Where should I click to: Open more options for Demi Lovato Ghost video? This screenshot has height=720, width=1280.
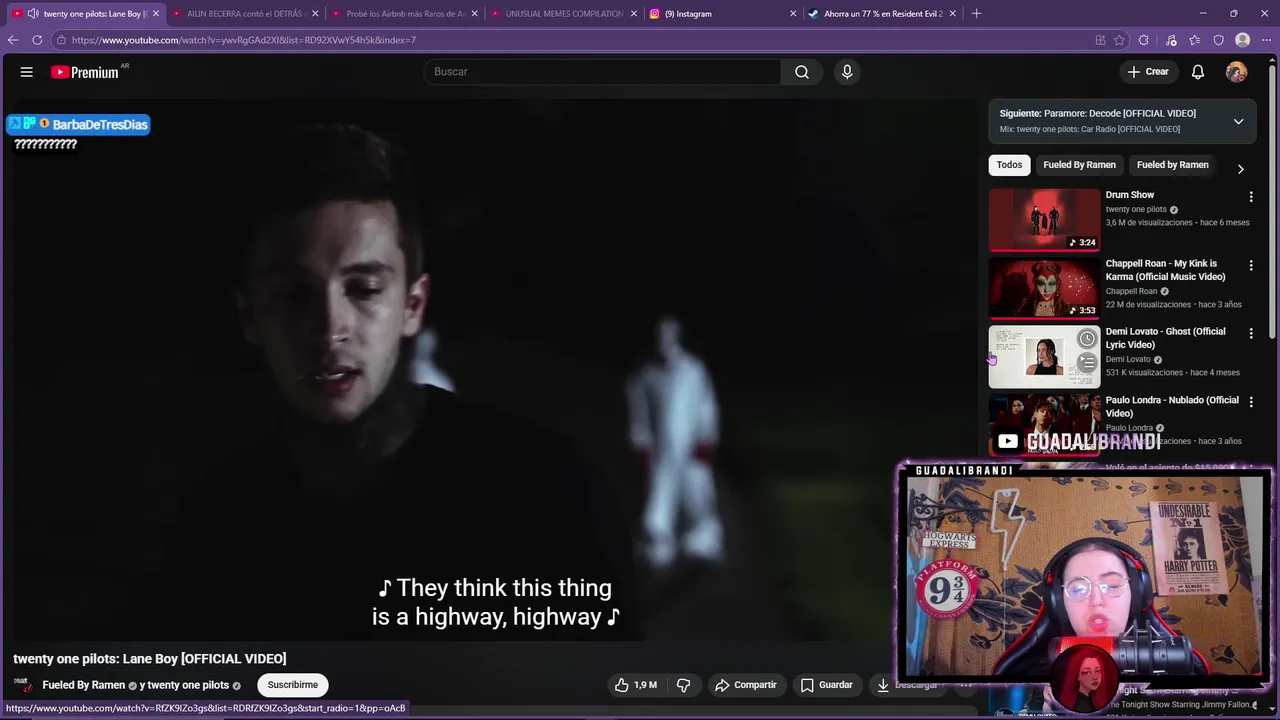tap(1250, 333)
